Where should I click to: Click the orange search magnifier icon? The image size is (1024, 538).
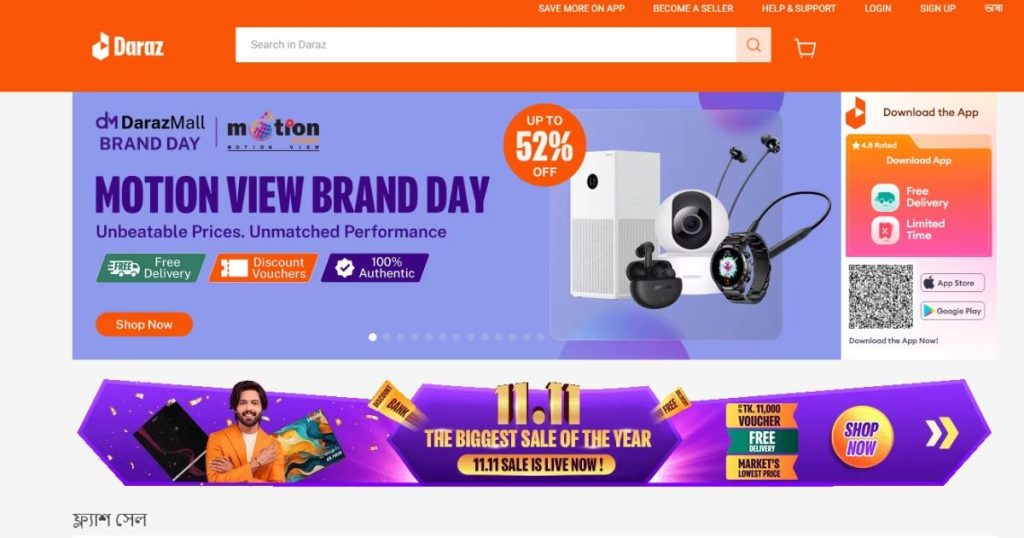coord(754,45)
